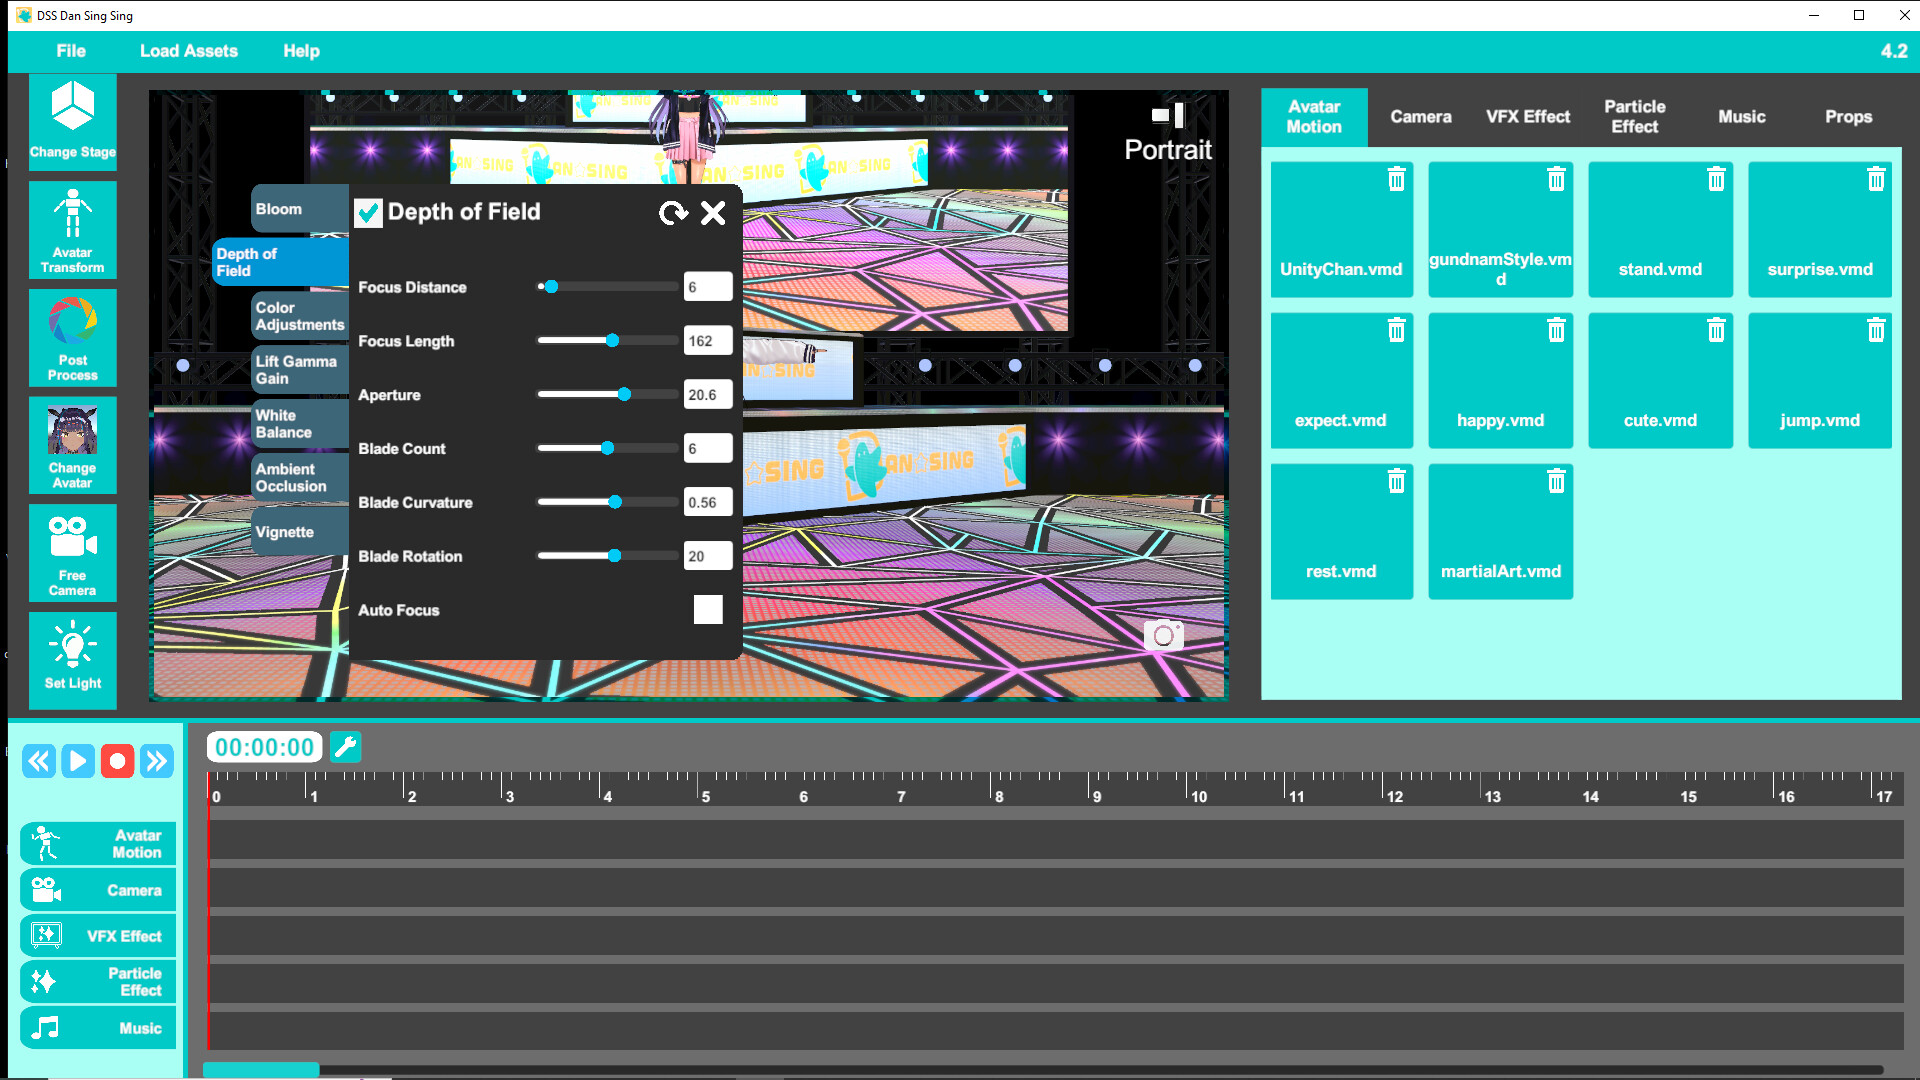Open the Change Avatar panel
The image size is (1920, 1080).
(72, 446)
